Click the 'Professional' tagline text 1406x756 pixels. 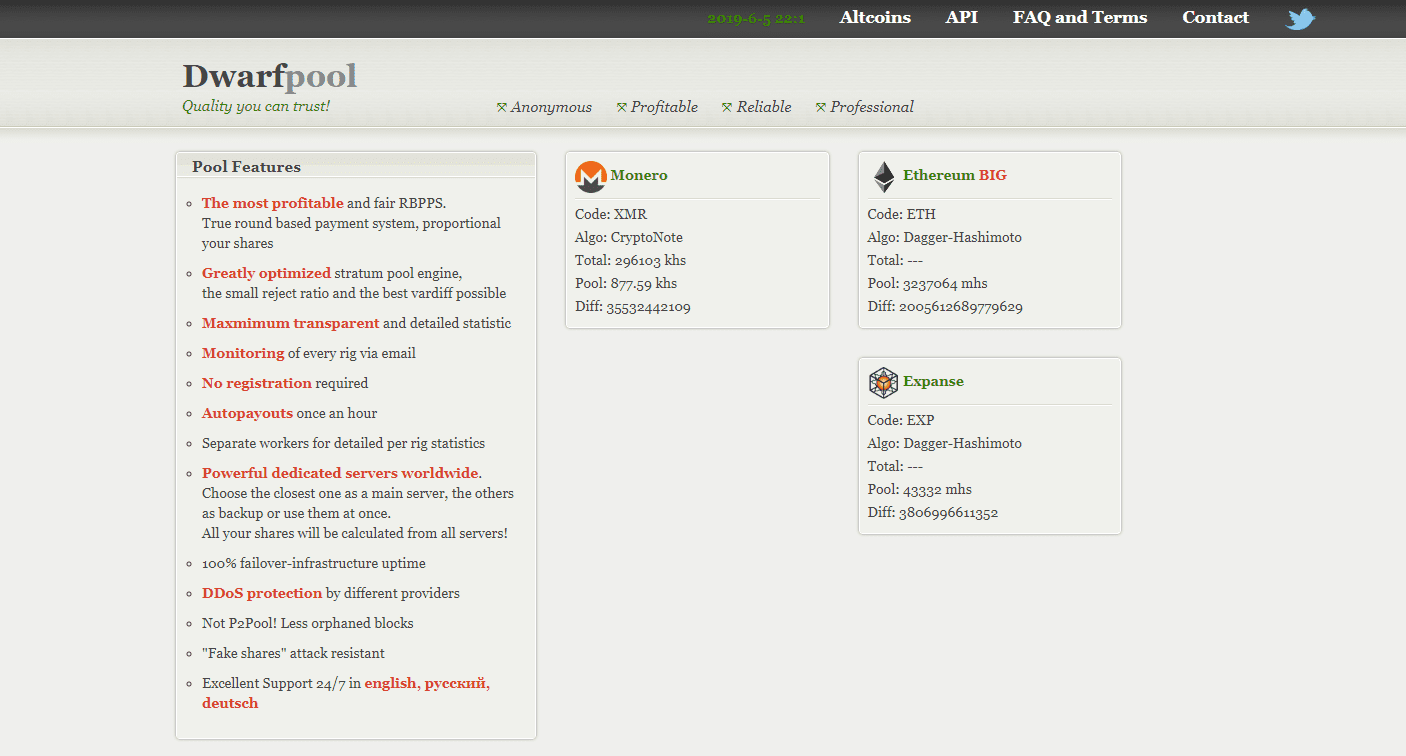coord(872,107)
